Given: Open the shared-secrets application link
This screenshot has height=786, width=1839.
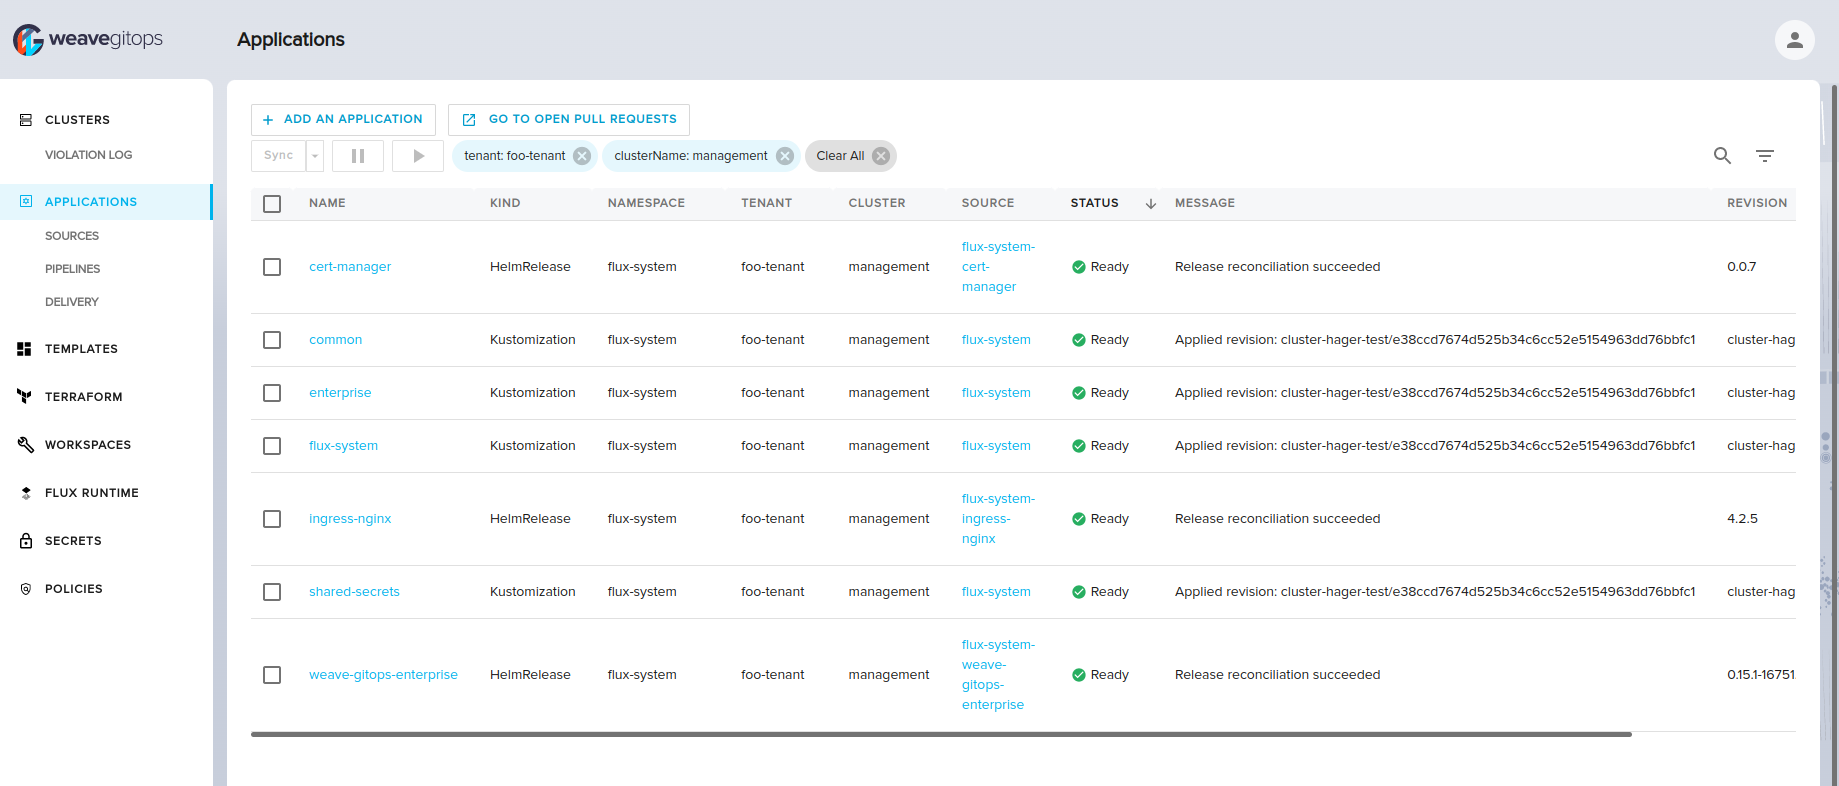Looking at the screenshot, I should point(354,592).
